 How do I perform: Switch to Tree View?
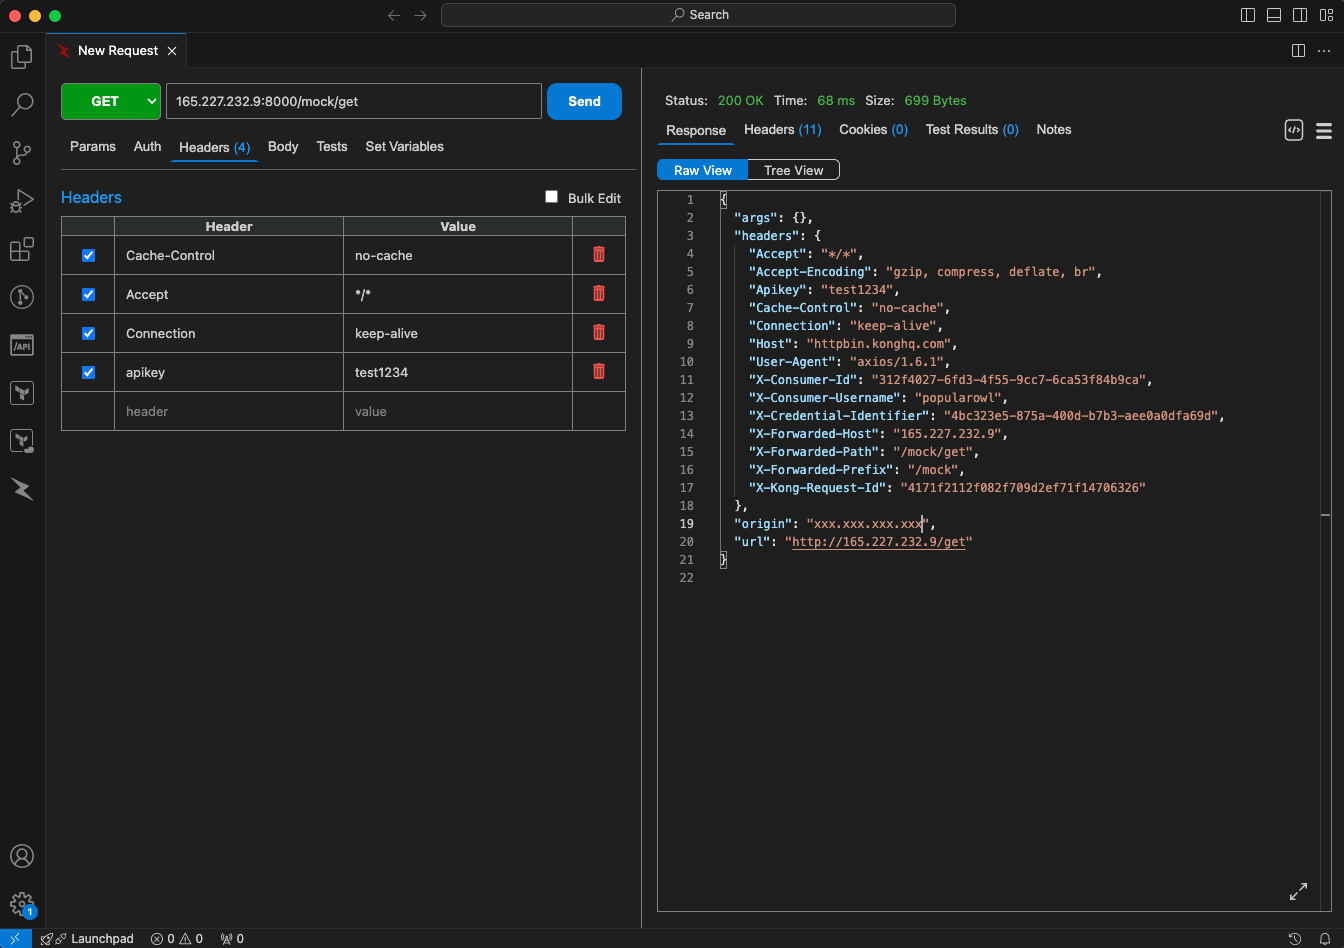tap(794, 170)
